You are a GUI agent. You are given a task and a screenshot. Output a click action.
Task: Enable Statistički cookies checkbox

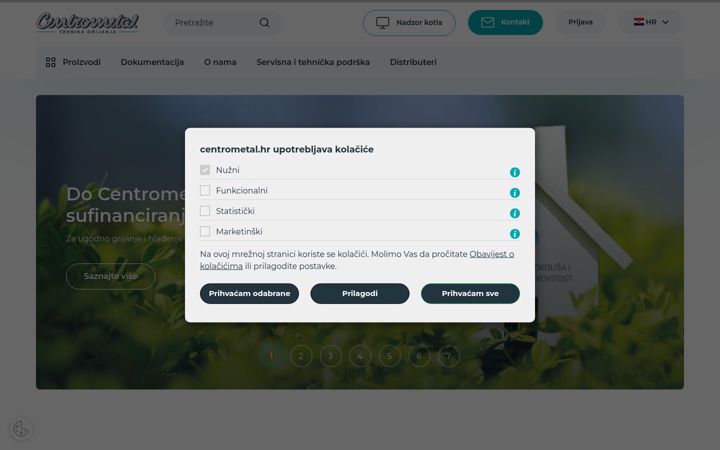coord(205,211)
